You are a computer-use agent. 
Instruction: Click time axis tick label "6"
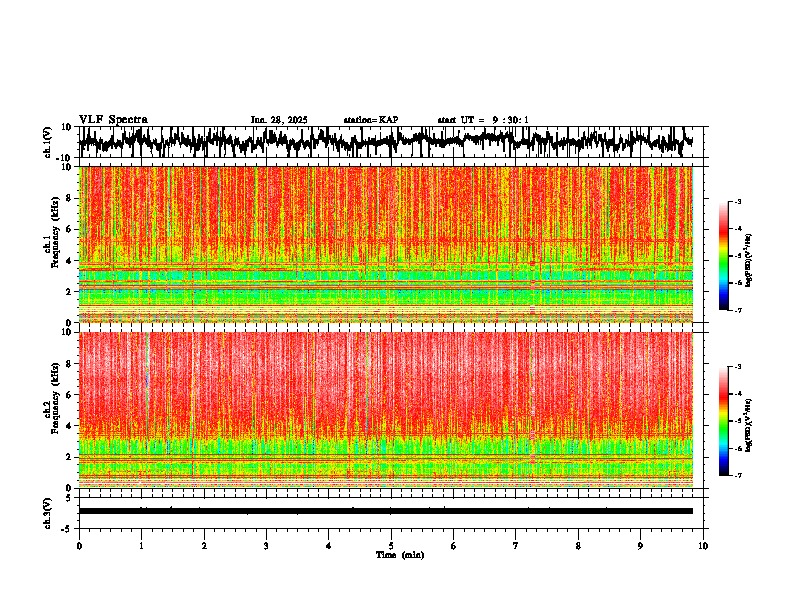[x=454, y=546]
